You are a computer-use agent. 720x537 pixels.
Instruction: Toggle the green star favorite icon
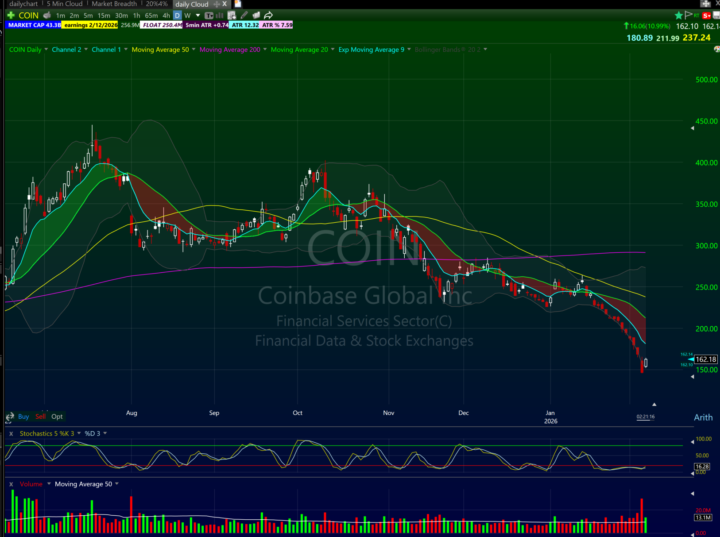point(679,16)
